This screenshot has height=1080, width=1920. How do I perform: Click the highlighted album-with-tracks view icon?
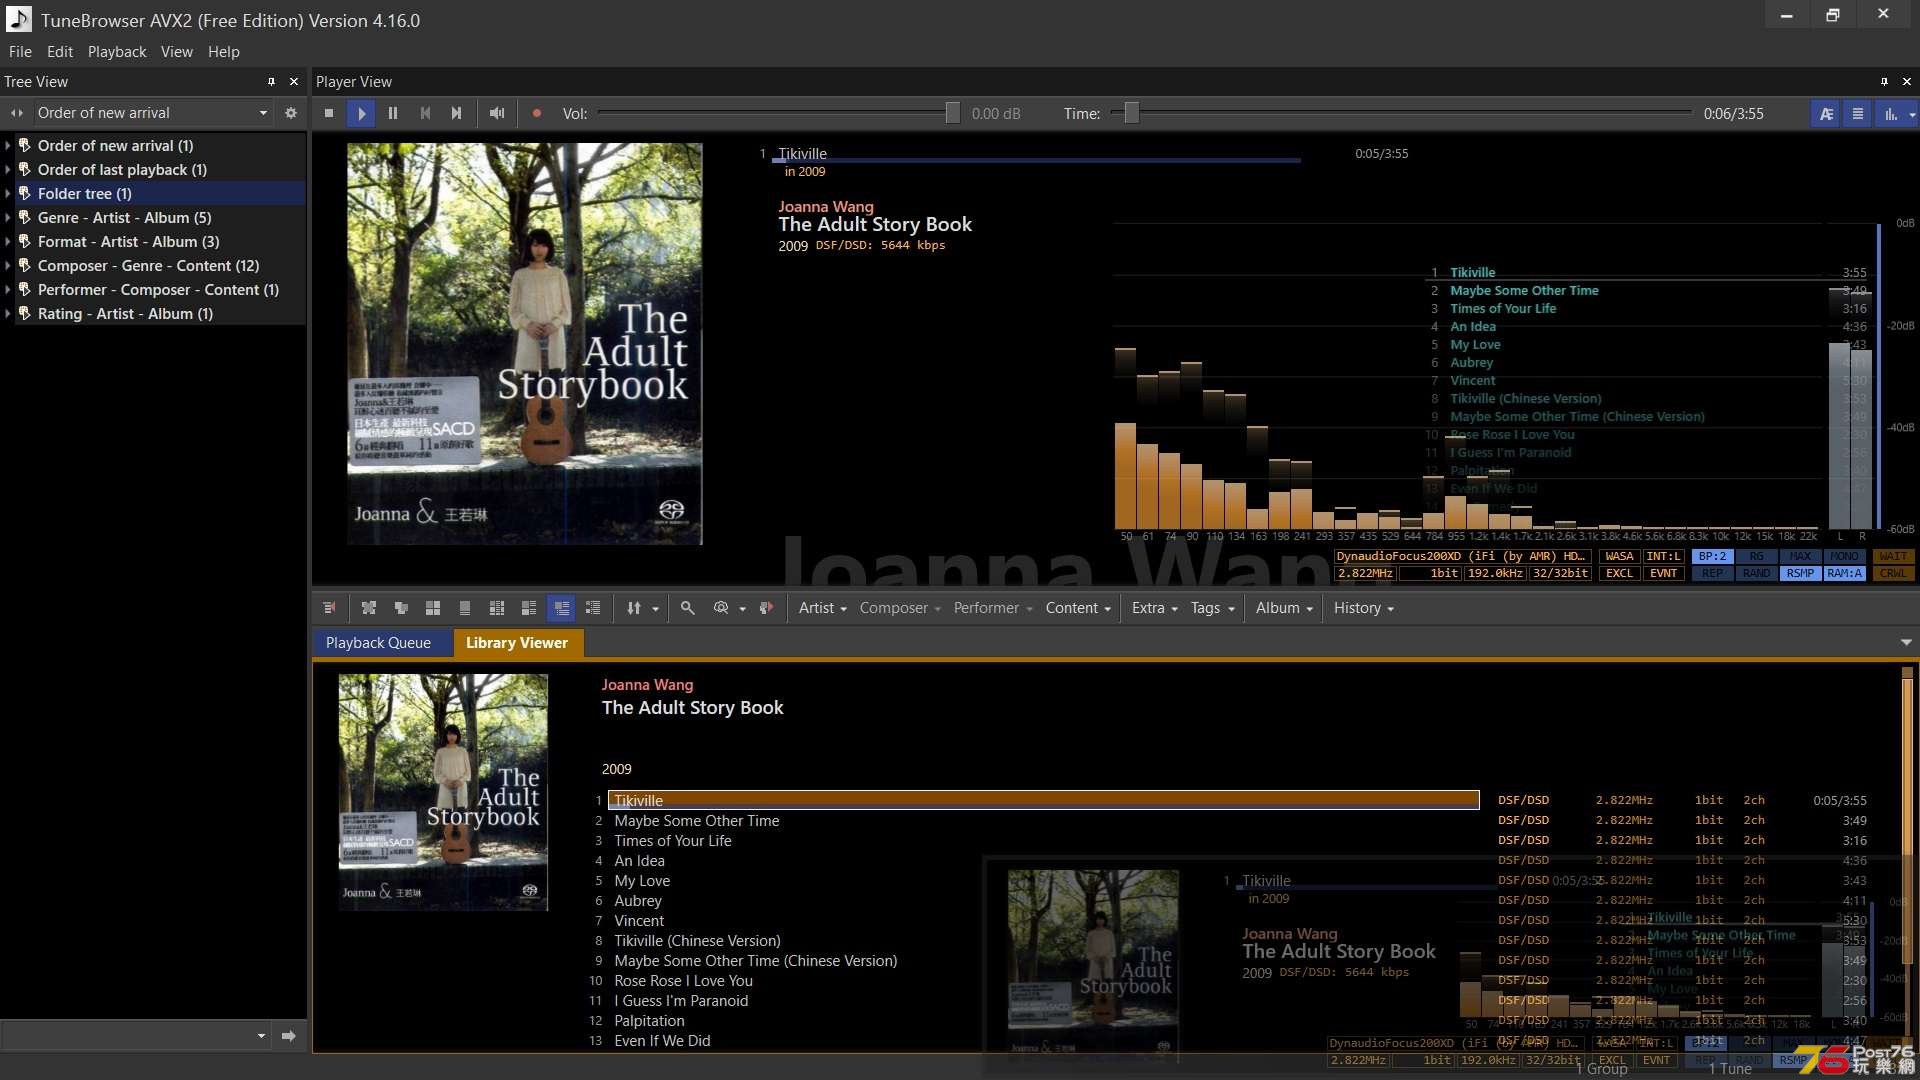click(x=561, y=608)
